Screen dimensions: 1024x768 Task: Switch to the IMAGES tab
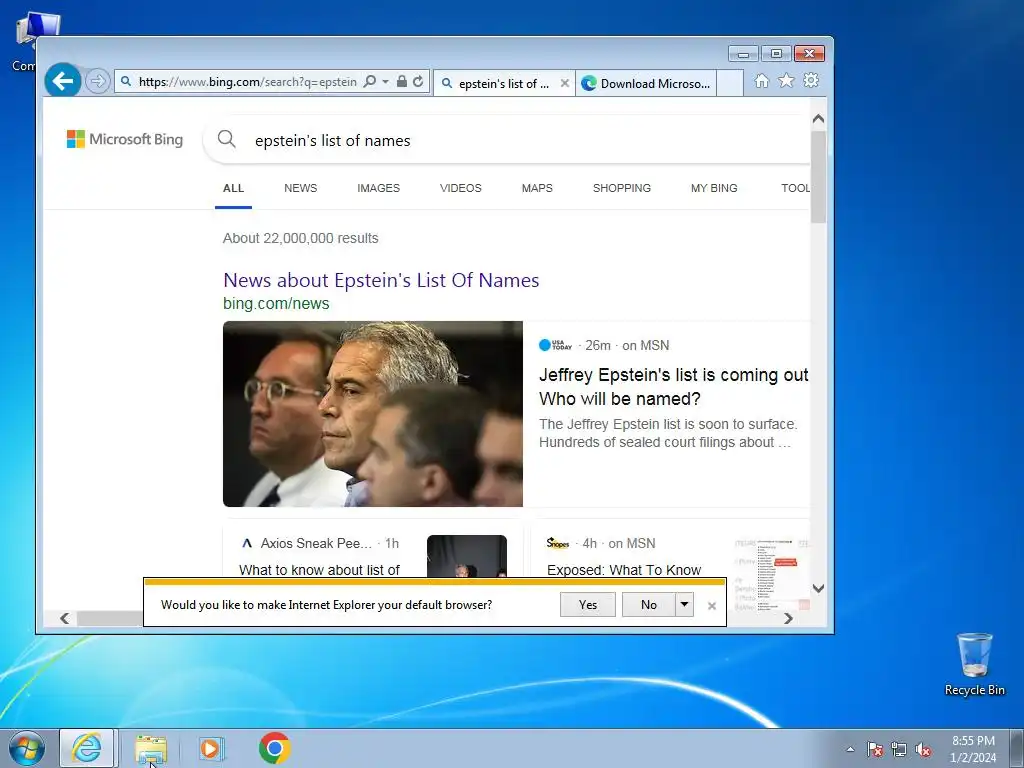[x=378, y=188]
